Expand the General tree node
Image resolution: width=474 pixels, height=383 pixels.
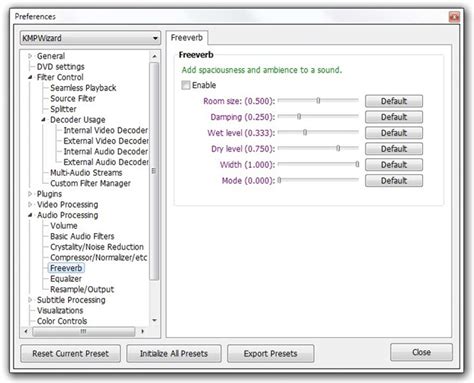[30, 56]
